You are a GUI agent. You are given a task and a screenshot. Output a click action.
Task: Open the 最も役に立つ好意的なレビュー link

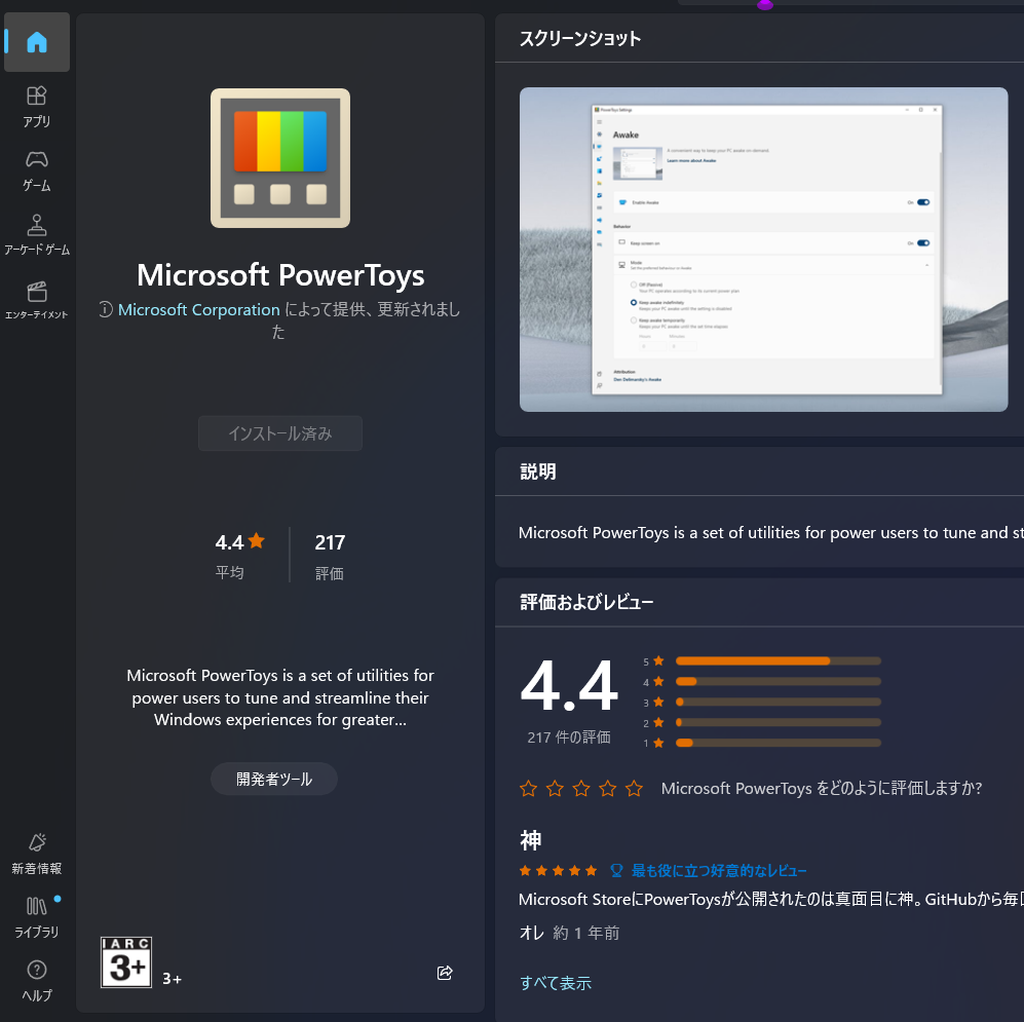[718, 870]
